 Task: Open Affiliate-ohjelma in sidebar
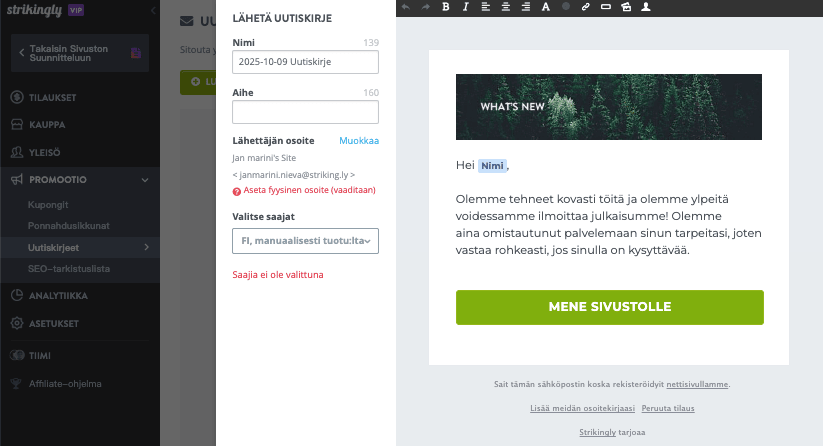point(65,384)
